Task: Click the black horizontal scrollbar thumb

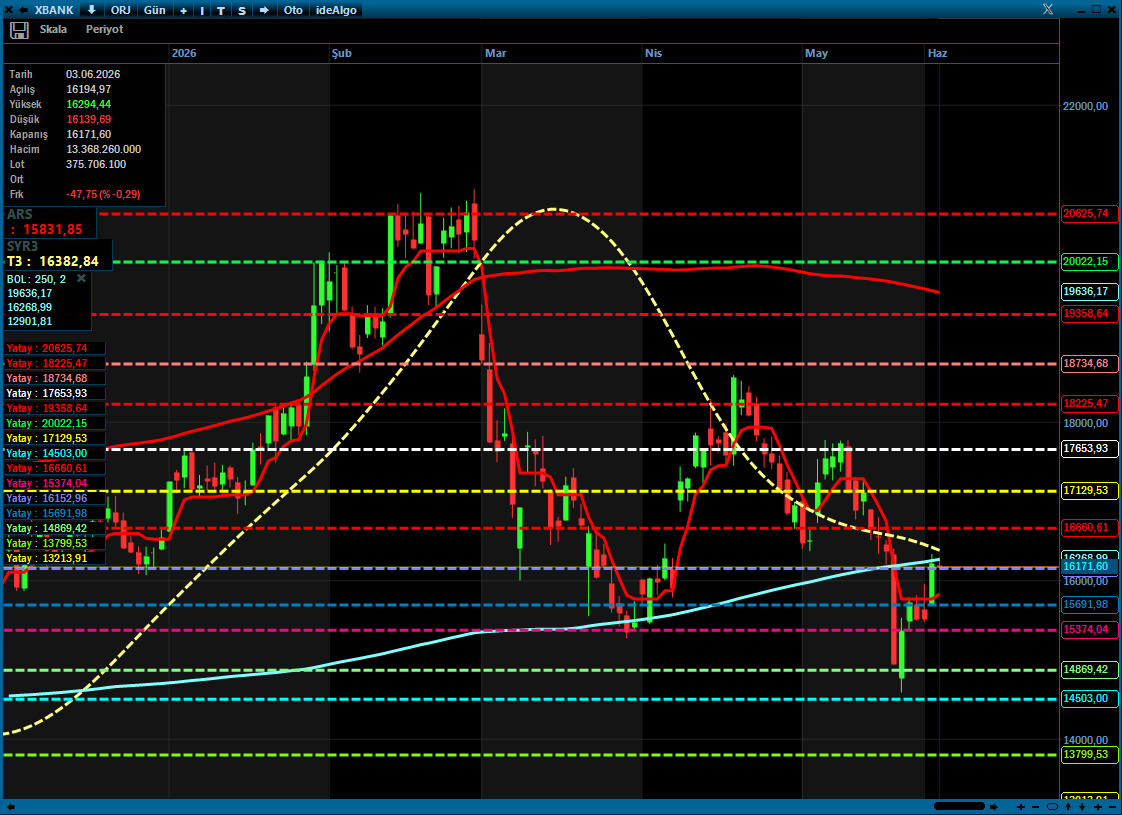Action: pos(960,806)
